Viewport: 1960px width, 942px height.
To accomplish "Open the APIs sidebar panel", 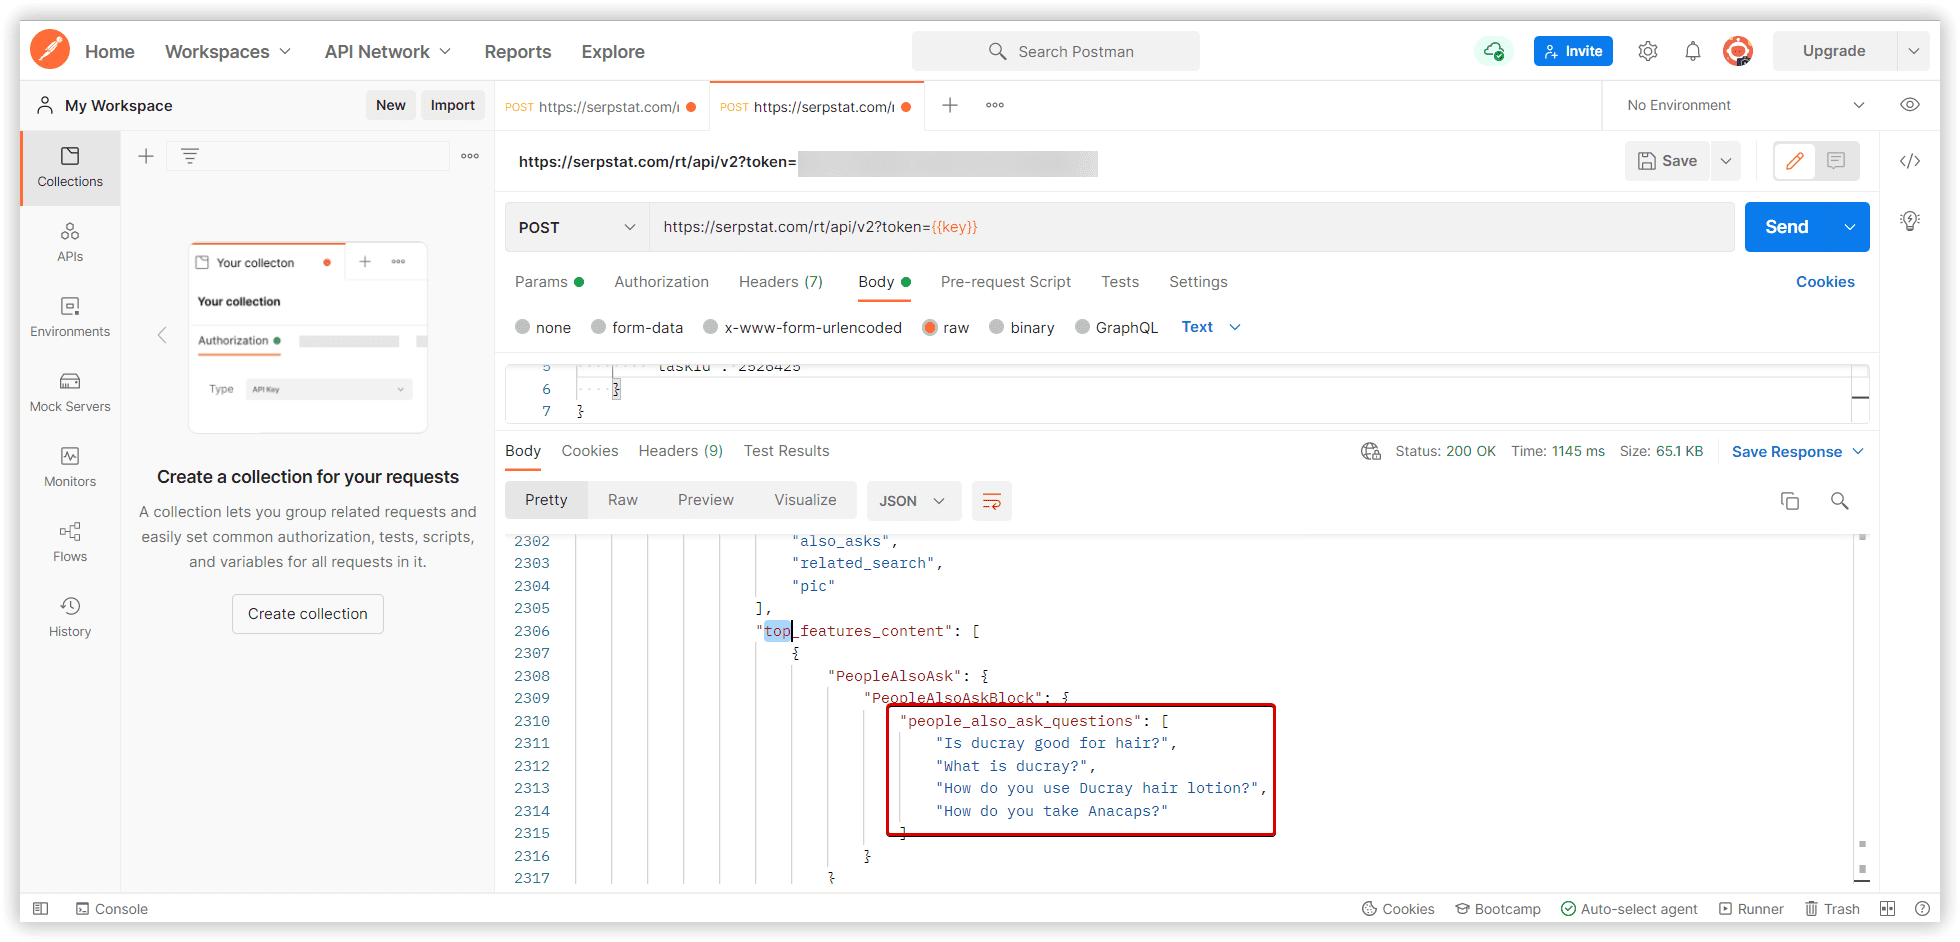I will [x=70, y=243].
